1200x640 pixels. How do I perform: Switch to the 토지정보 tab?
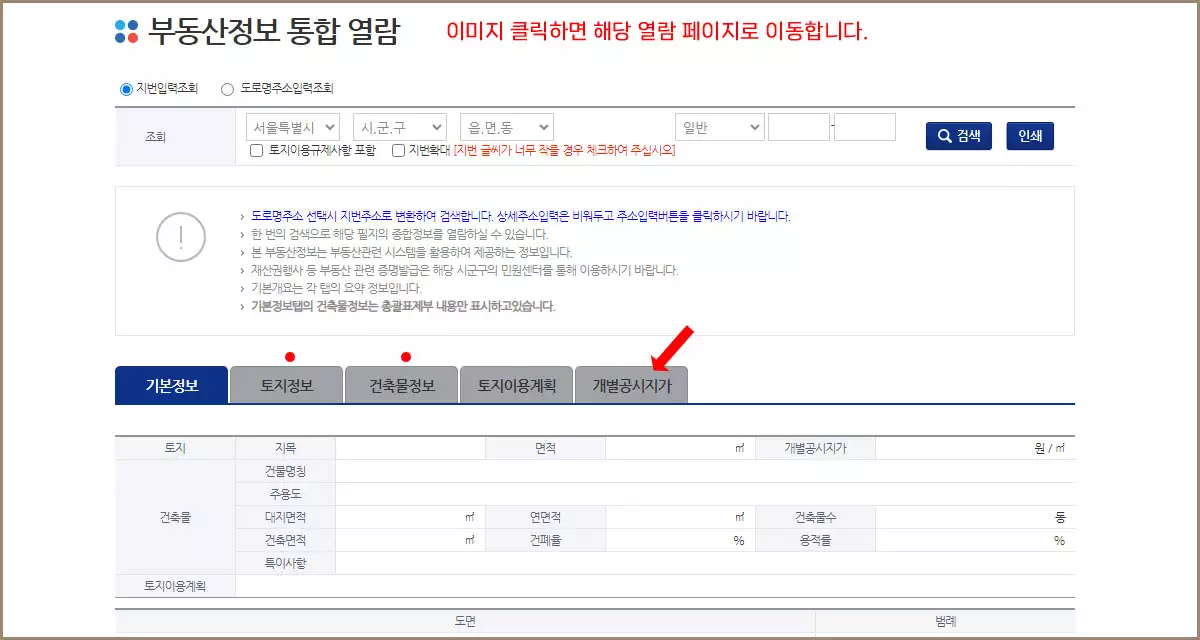pos(286,384)
